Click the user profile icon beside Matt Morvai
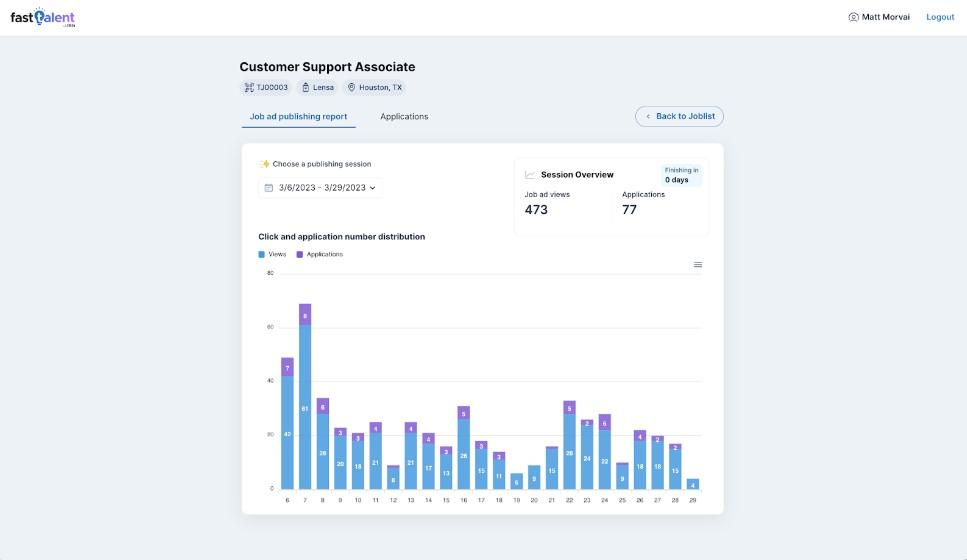This screenshot has width=967, height=560. tap(853, 17)
